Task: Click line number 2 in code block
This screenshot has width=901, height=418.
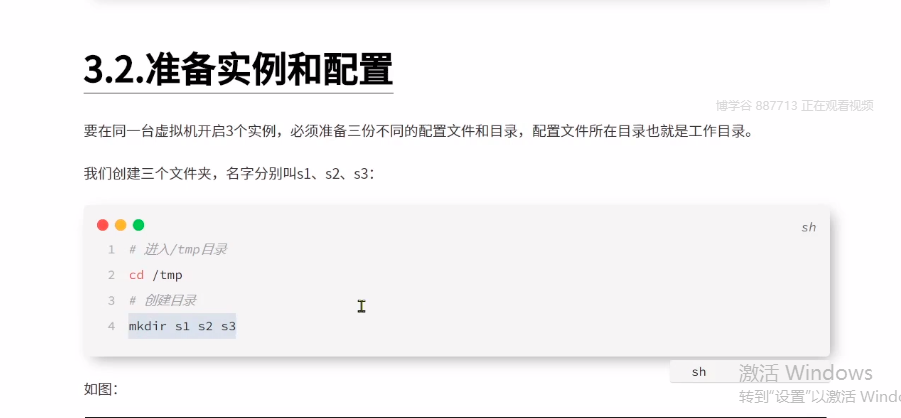Action: (x=111, y=275)
